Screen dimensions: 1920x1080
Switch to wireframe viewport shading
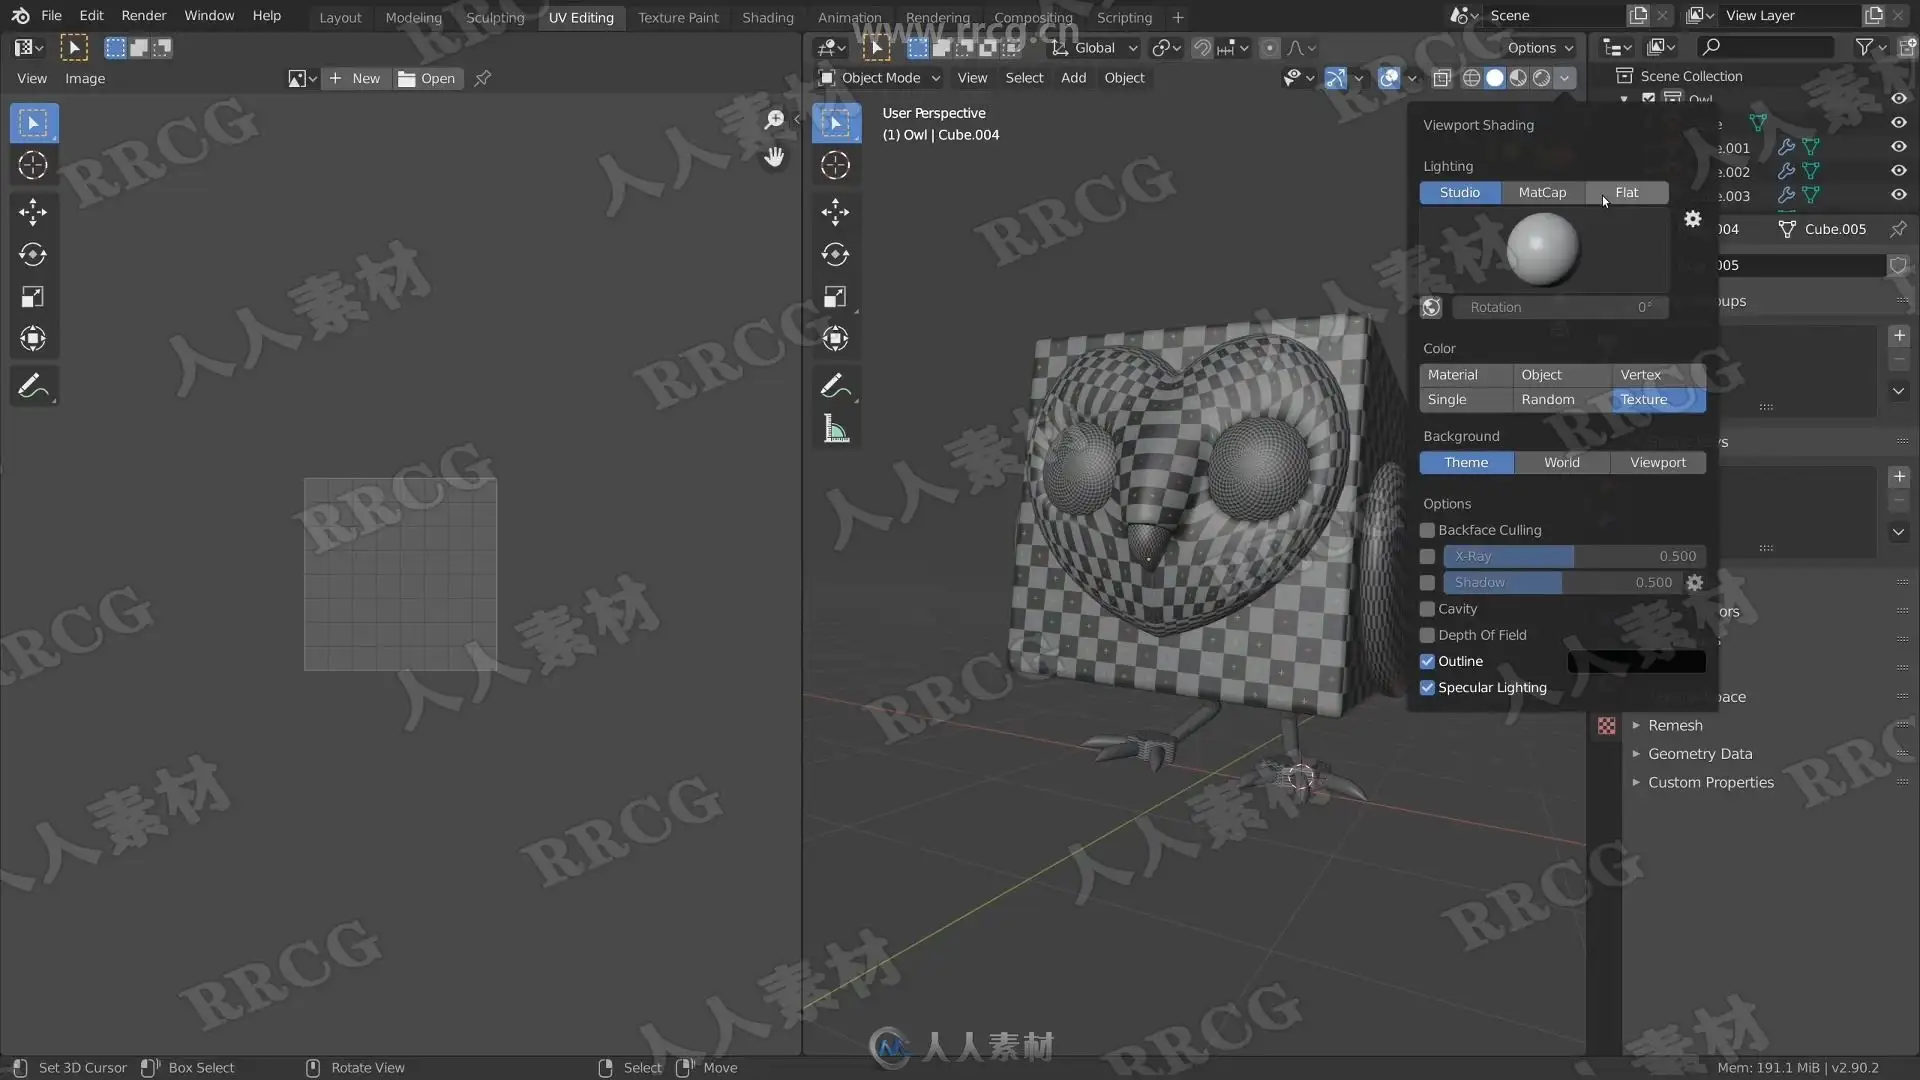coord(1471,78)
